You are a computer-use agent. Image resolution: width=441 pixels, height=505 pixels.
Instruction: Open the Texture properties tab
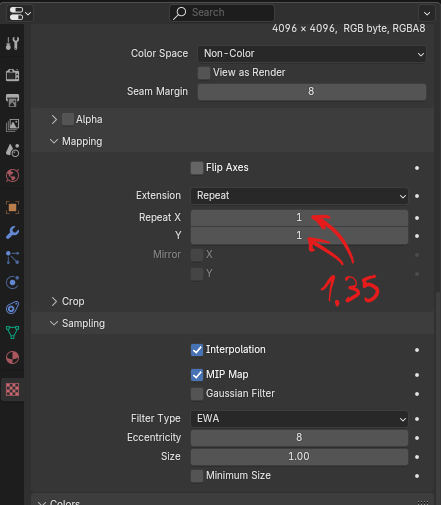(x=12, y=389)
